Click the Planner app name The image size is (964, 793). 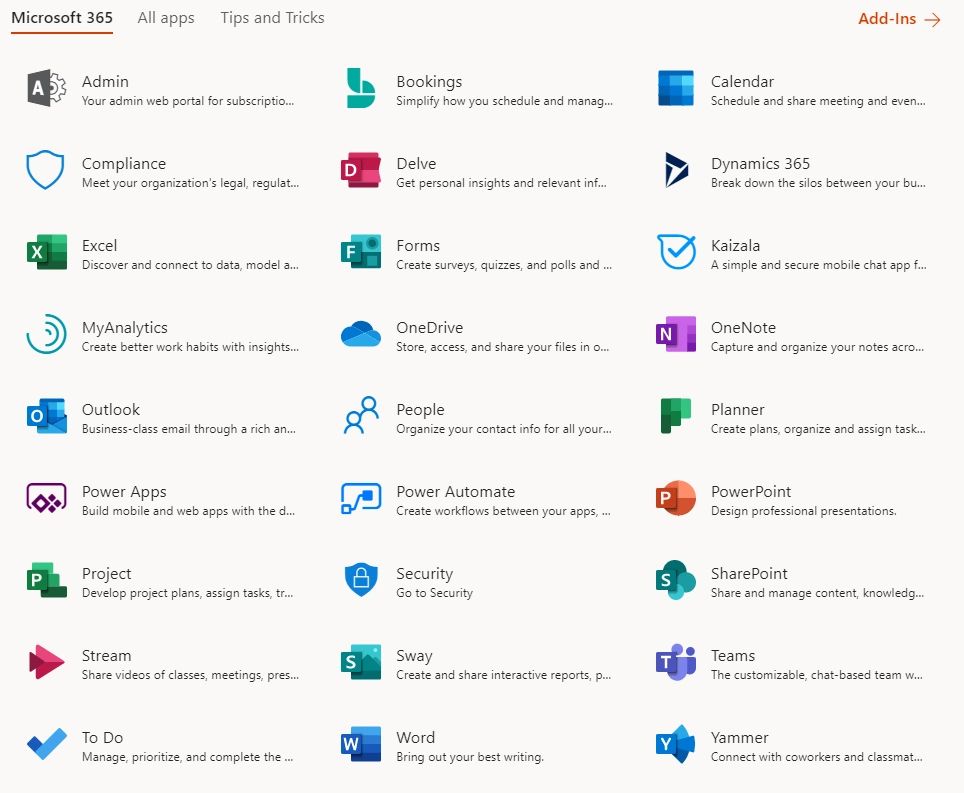coord(737,410)
